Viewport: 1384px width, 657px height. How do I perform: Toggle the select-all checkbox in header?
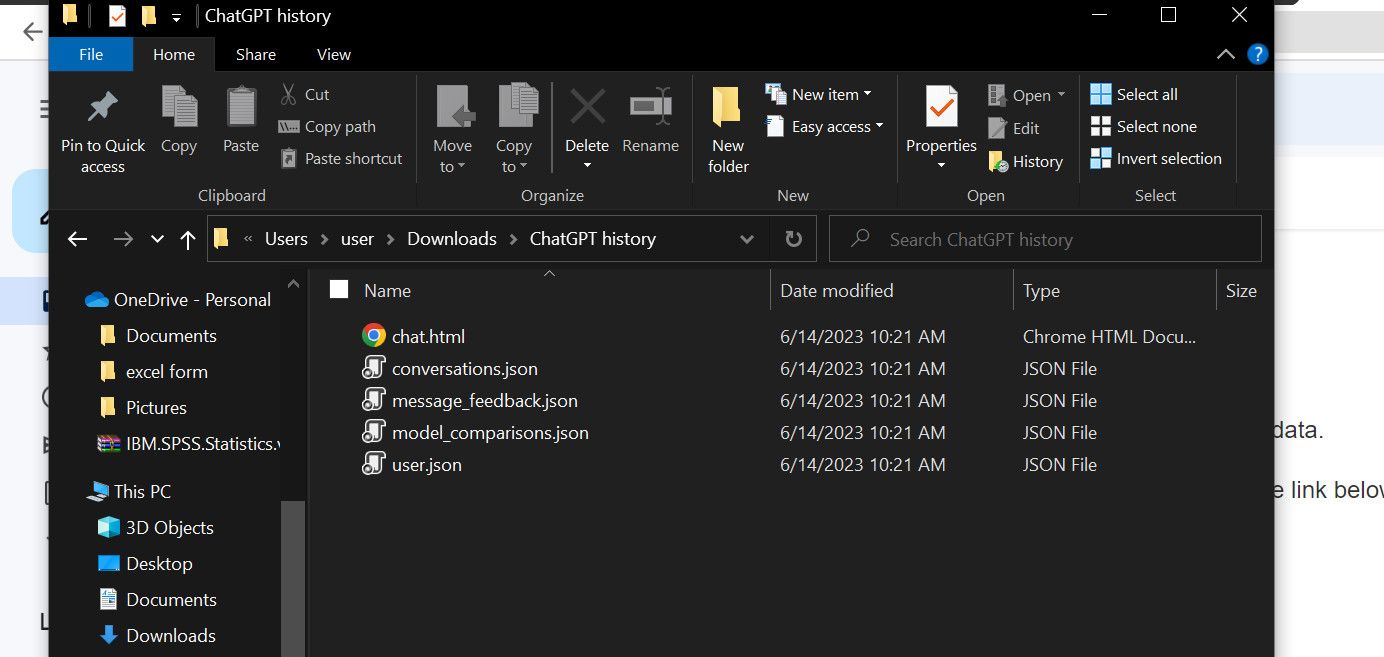click(339, 290)
